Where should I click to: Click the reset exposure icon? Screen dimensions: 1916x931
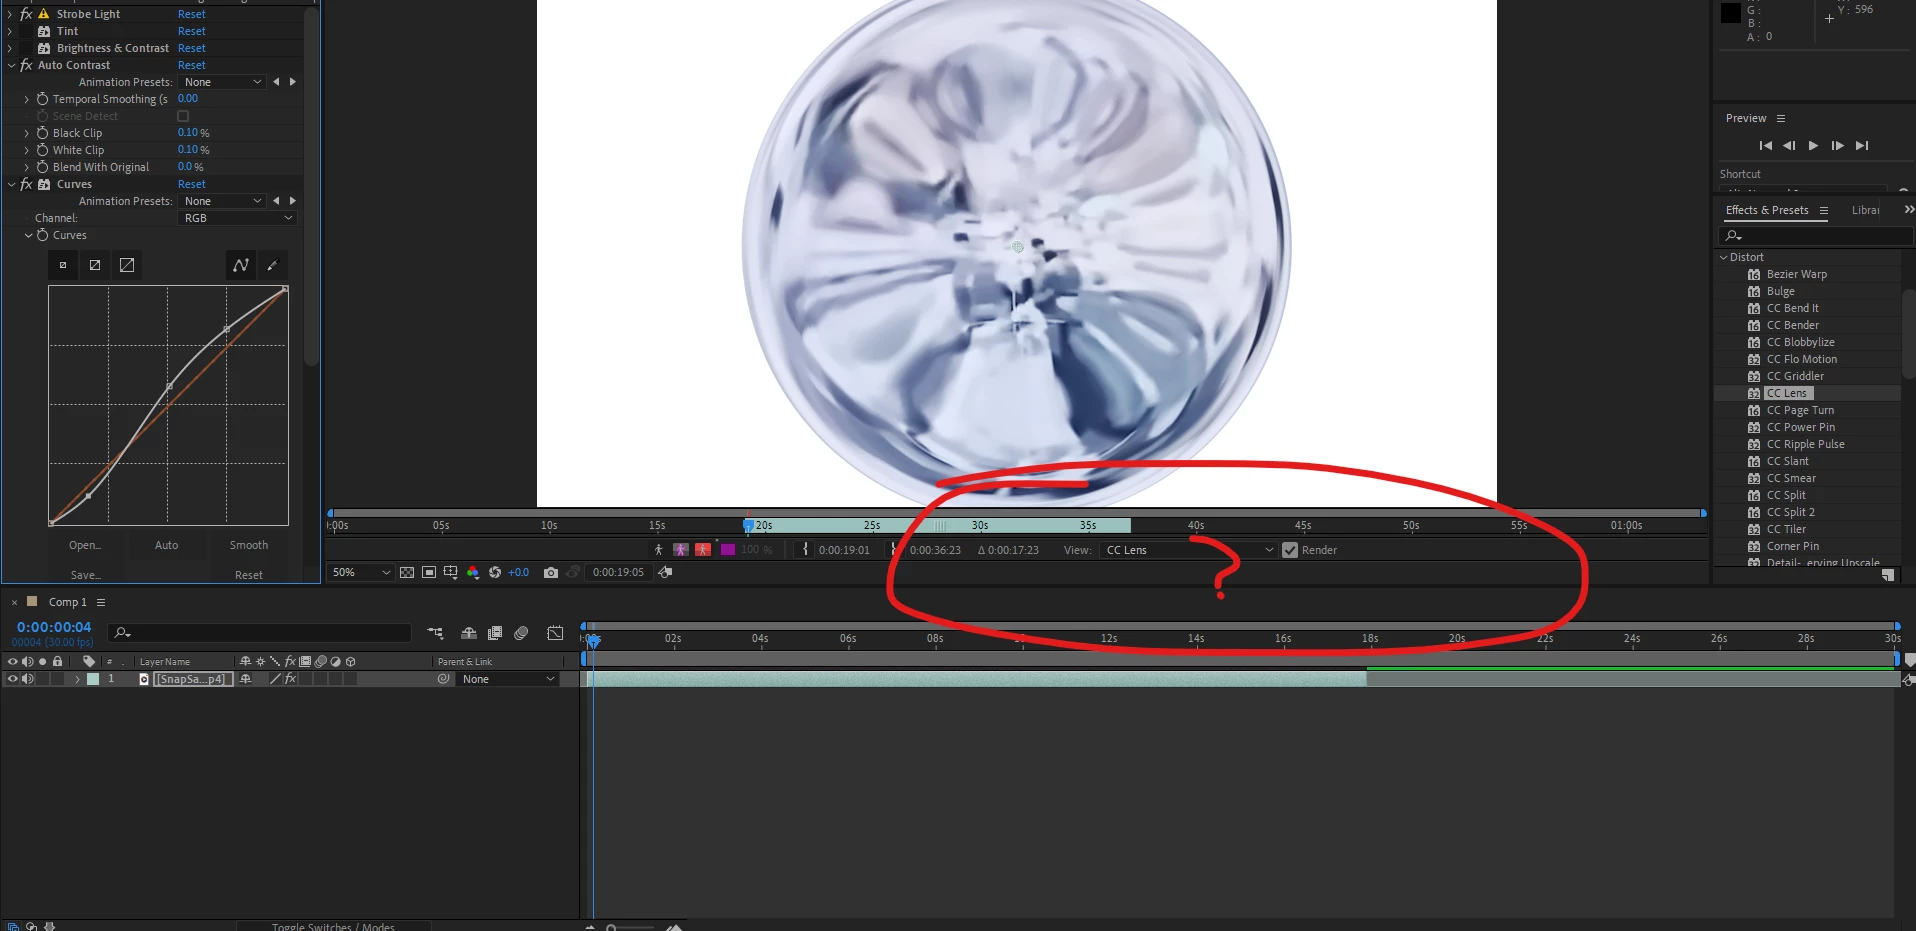[495, 573]
